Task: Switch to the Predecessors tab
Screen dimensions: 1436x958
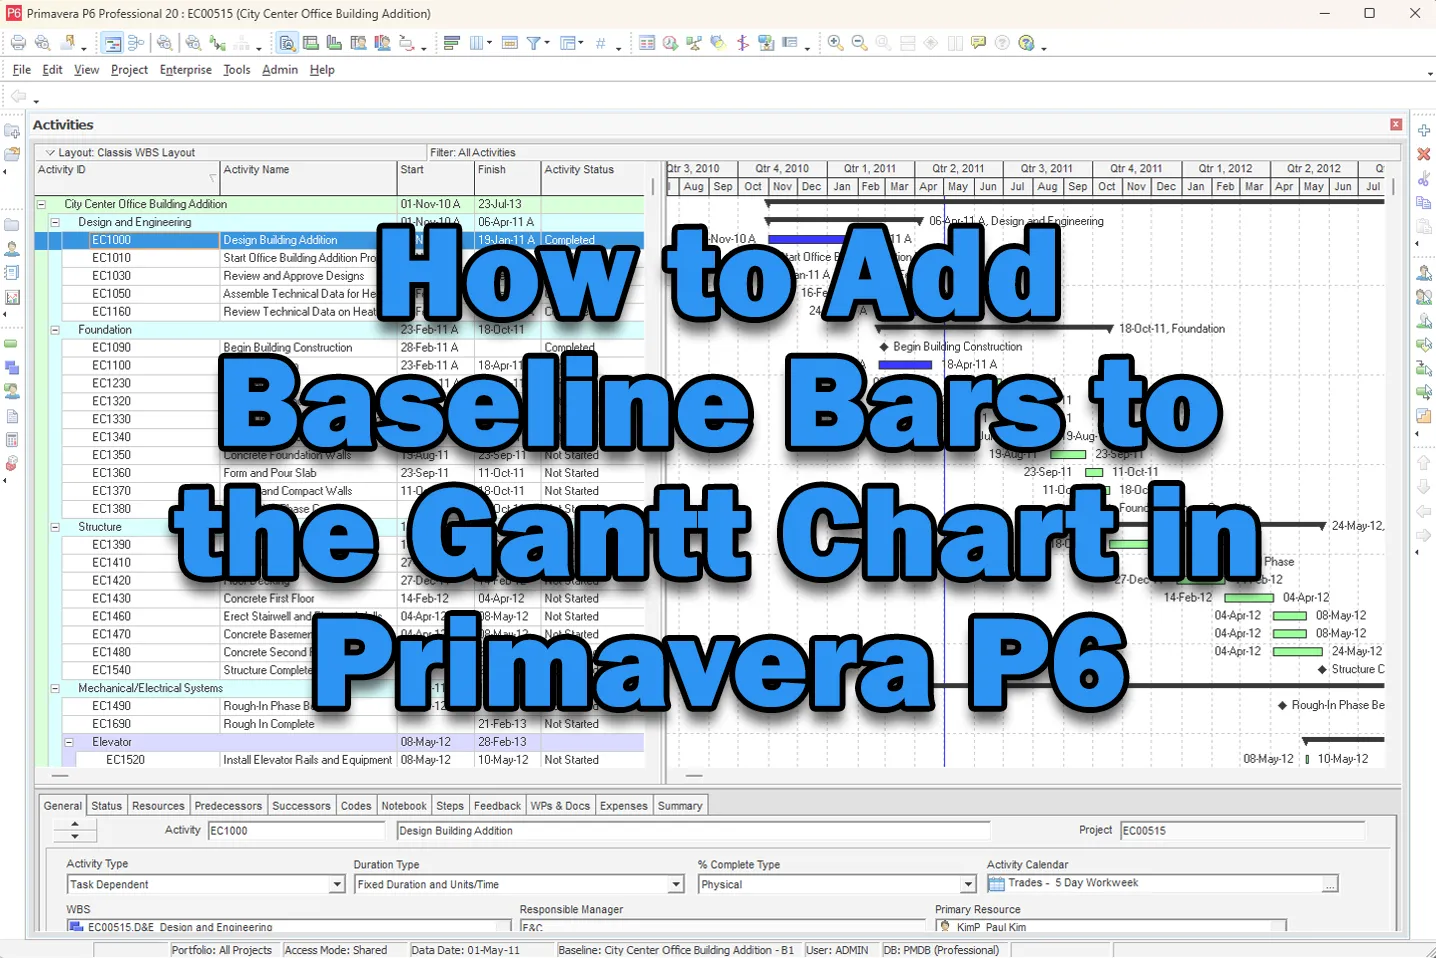Action: coord(228,805)
